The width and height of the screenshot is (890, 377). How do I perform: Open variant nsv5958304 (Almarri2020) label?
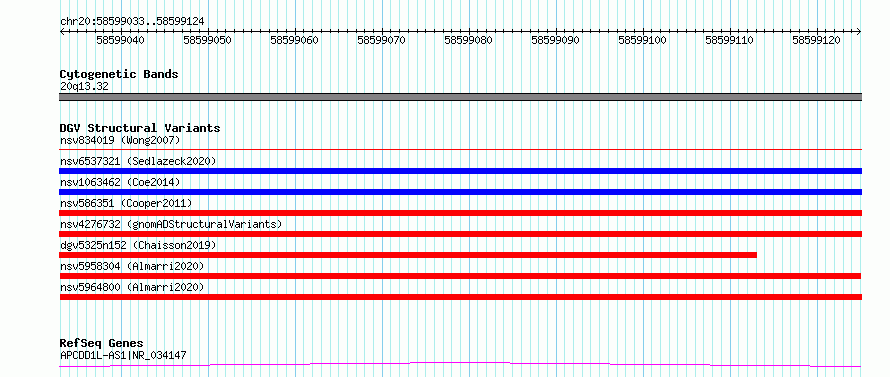(x=132, y=266)
